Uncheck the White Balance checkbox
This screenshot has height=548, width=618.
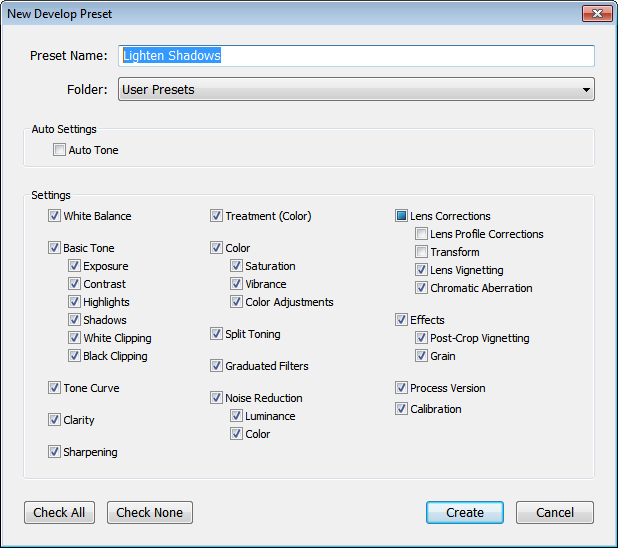coord(54,216)
